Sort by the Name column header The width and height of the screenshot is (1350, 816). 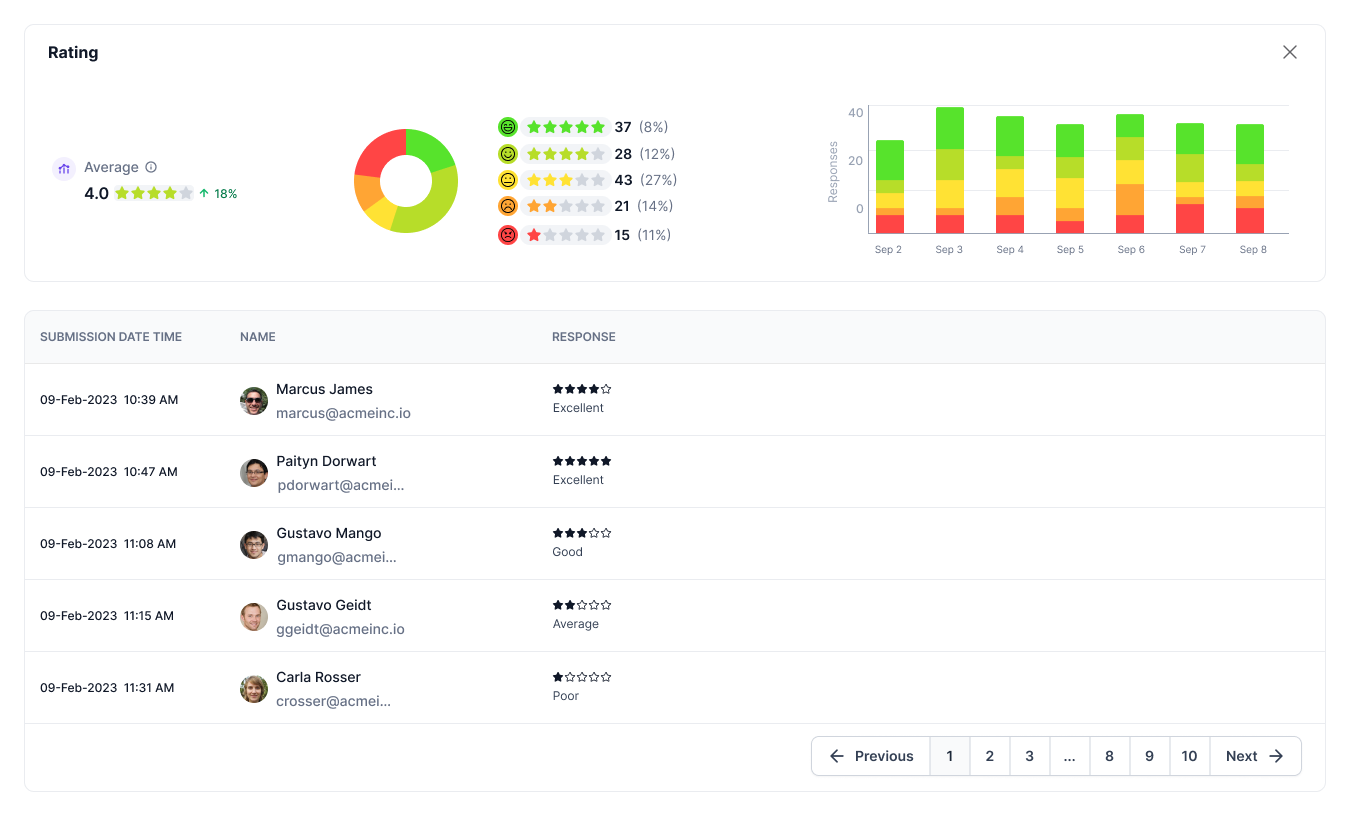258,337
